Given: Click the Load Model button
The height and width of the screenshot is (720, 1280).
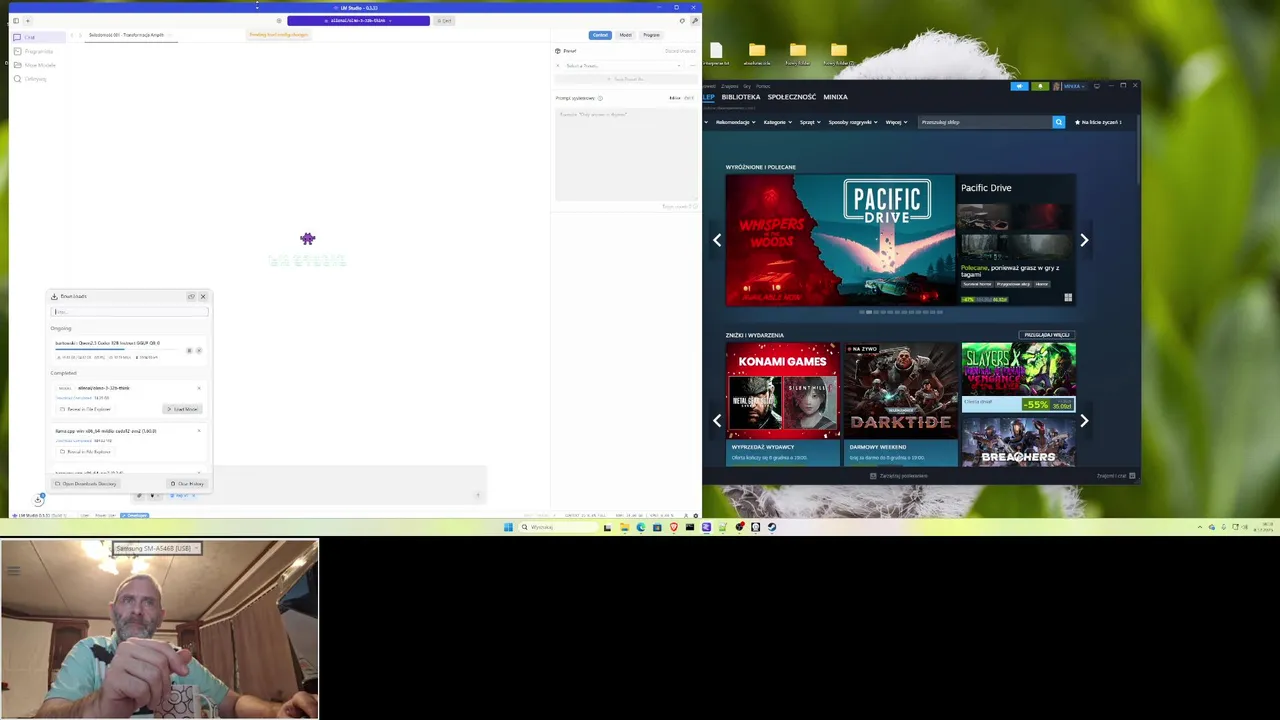Looking at the screenshot, I should pyautogui.click(x=183, y=409).
